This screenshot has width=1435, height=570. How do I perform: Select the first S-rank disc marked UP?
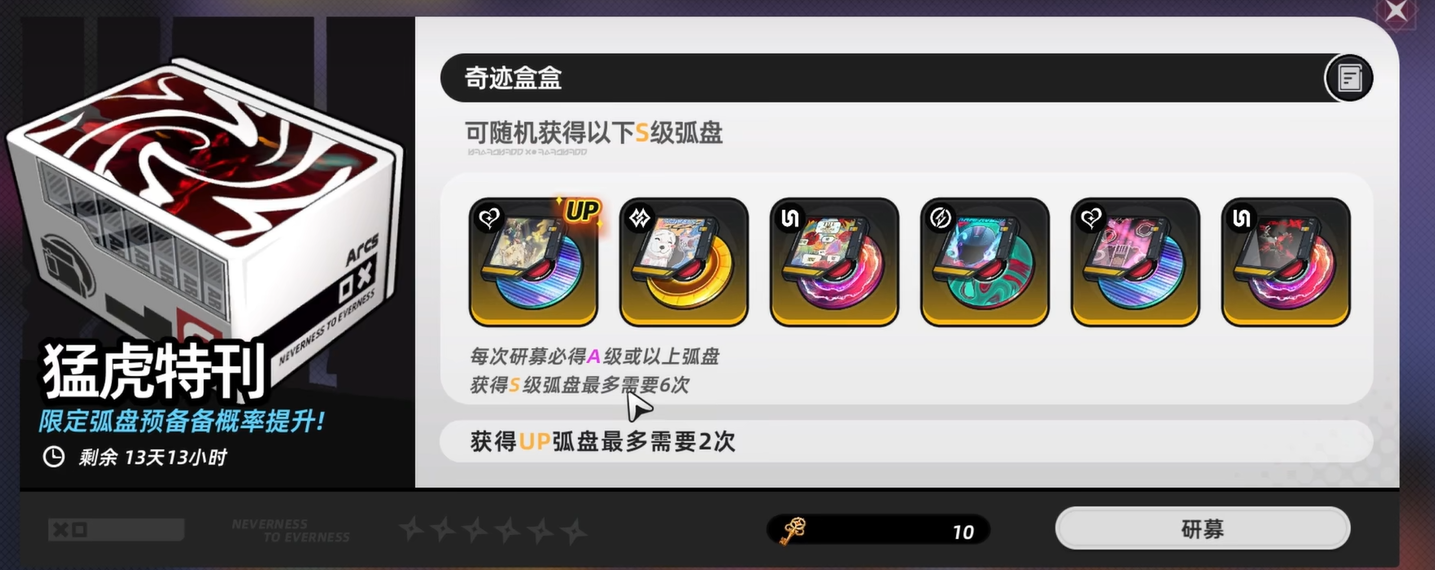click(x=533, y=262)
